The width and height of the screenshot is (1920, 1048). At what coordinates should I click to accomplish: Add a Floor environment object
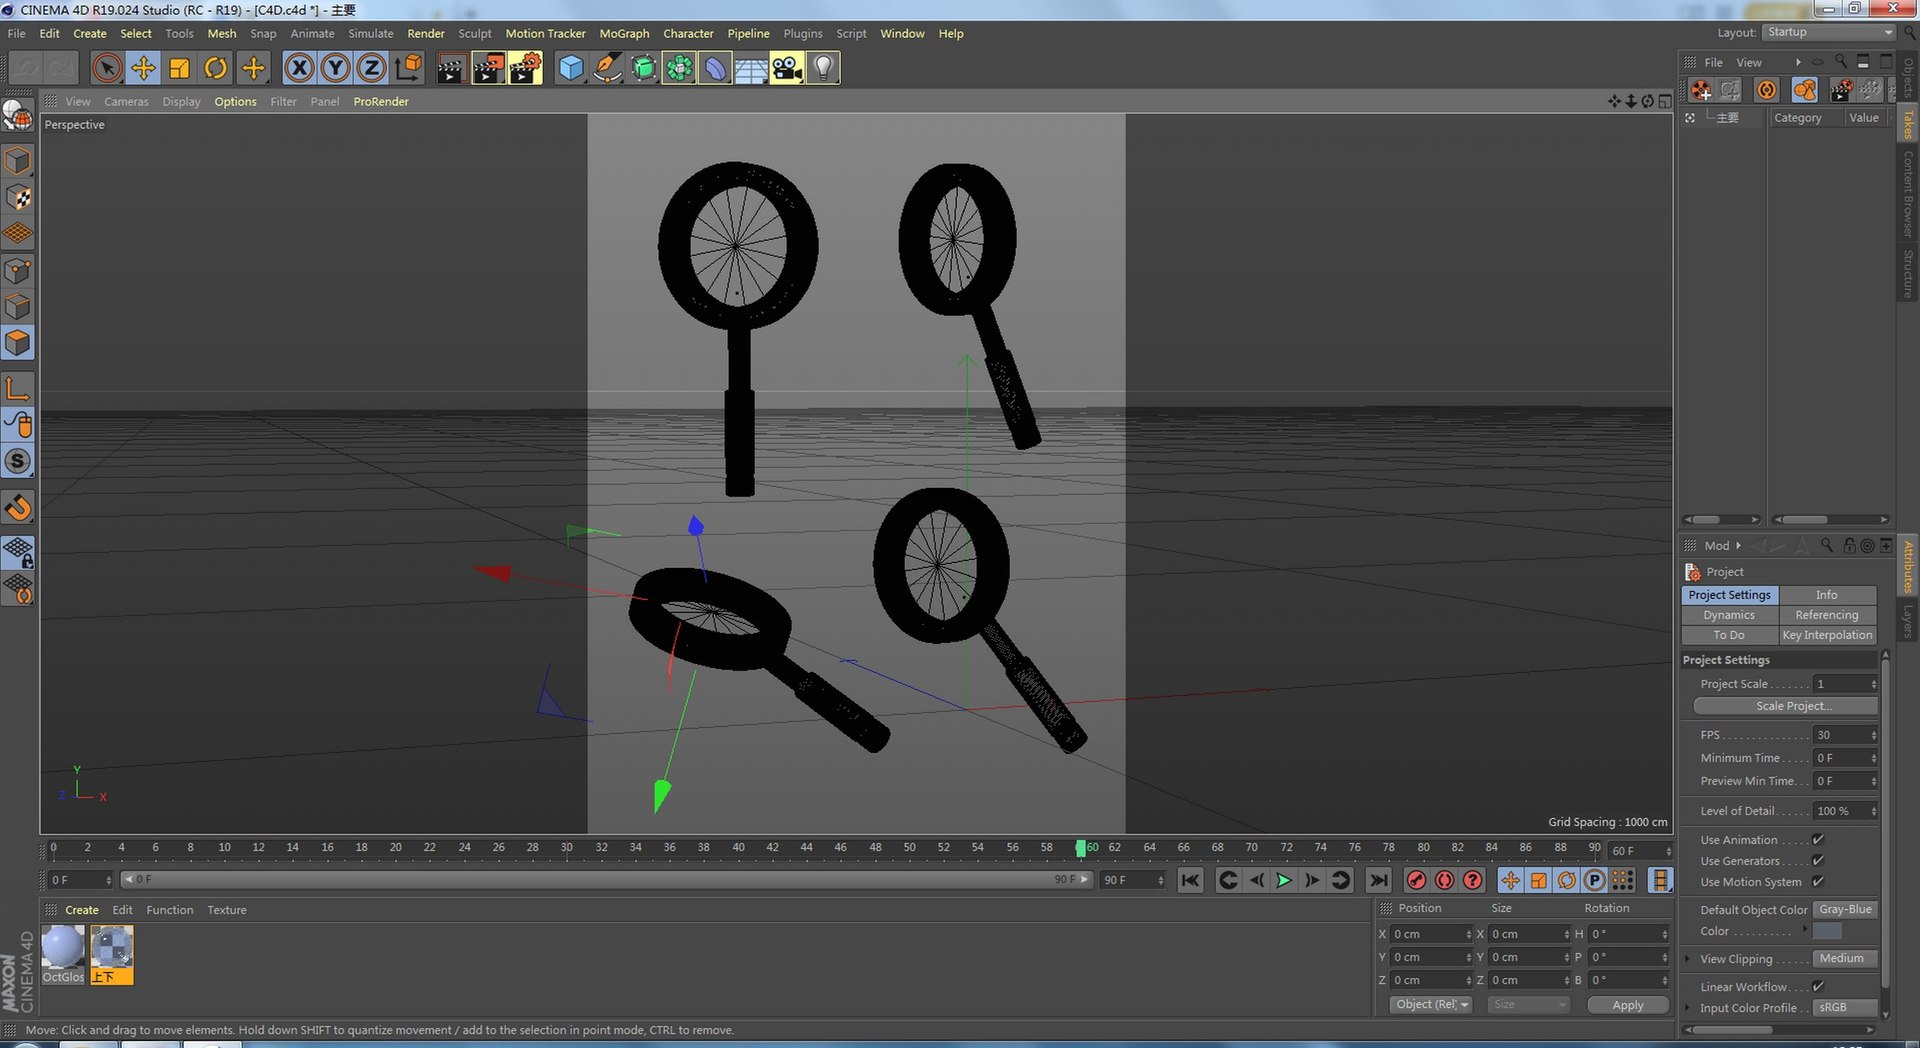(x=751, y=68)
